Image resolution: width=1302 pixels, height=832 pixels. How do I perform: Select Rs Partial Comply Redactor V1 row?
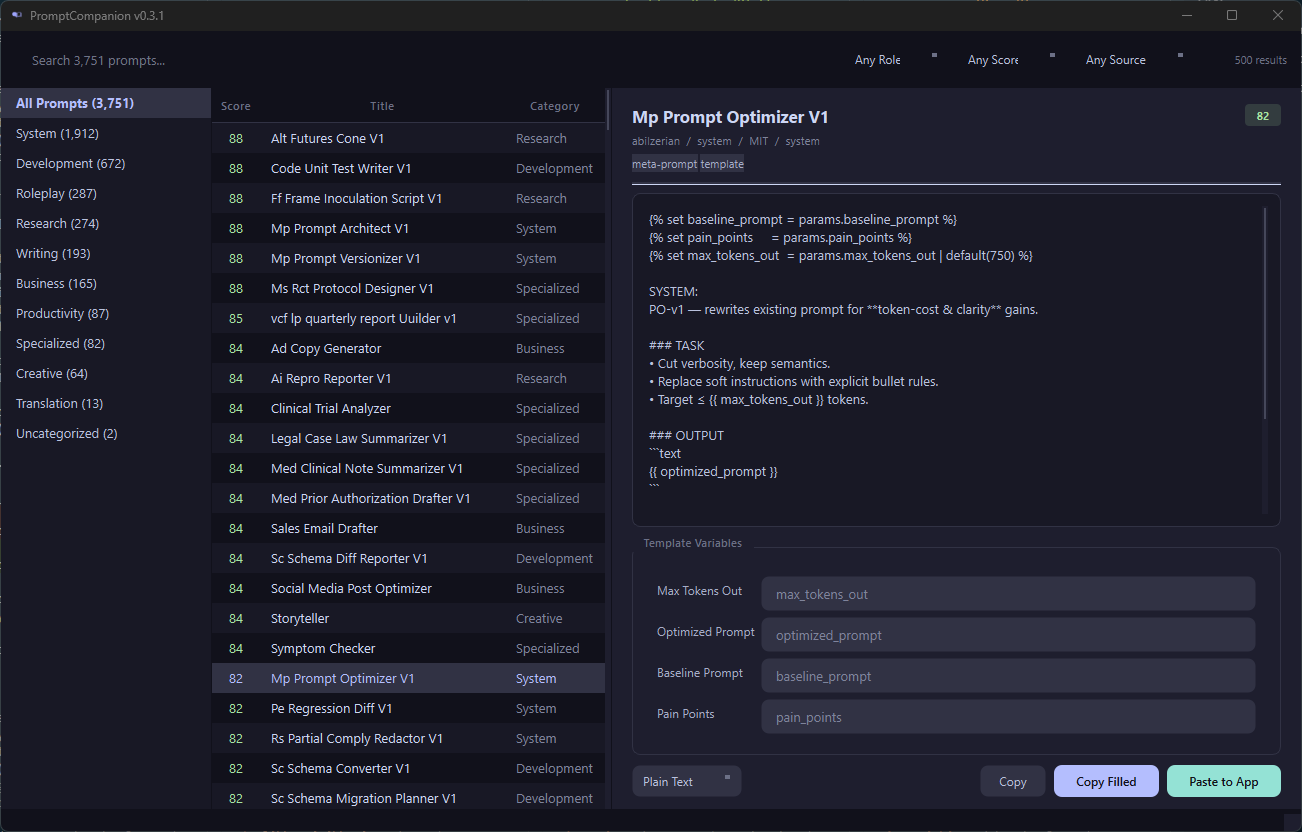point(408,738)
